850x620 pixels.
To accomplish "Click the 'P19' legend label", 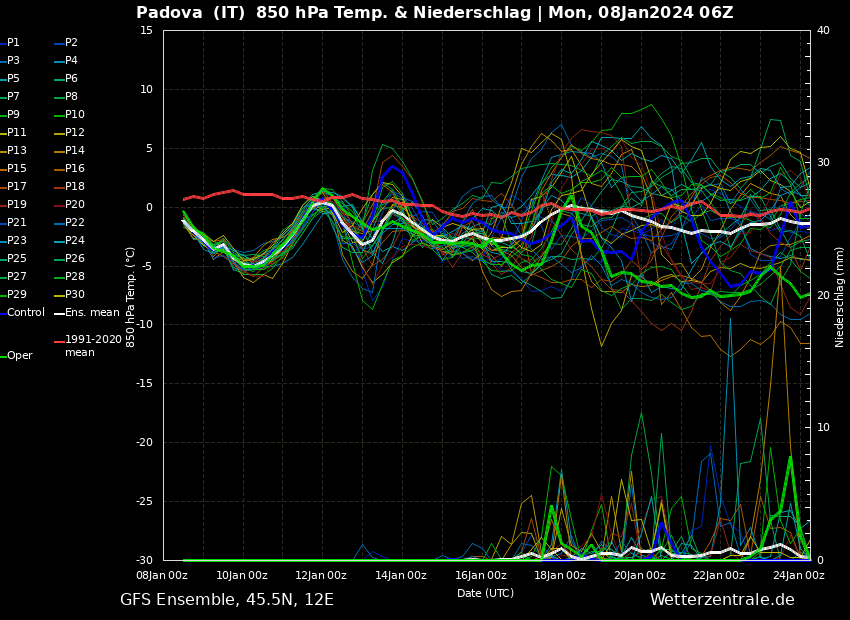I will (17, 204).
